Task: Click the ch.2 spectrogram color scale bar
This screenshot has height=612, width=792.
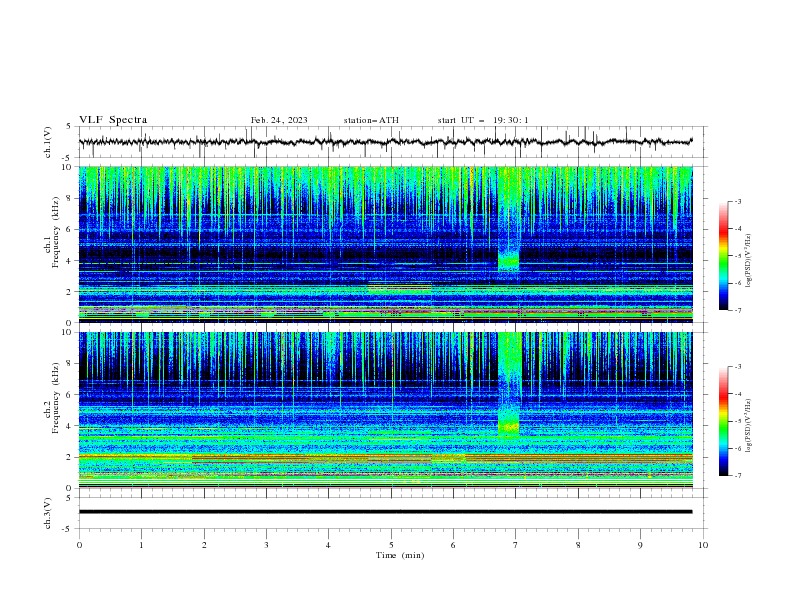Action: coord(723,421)
